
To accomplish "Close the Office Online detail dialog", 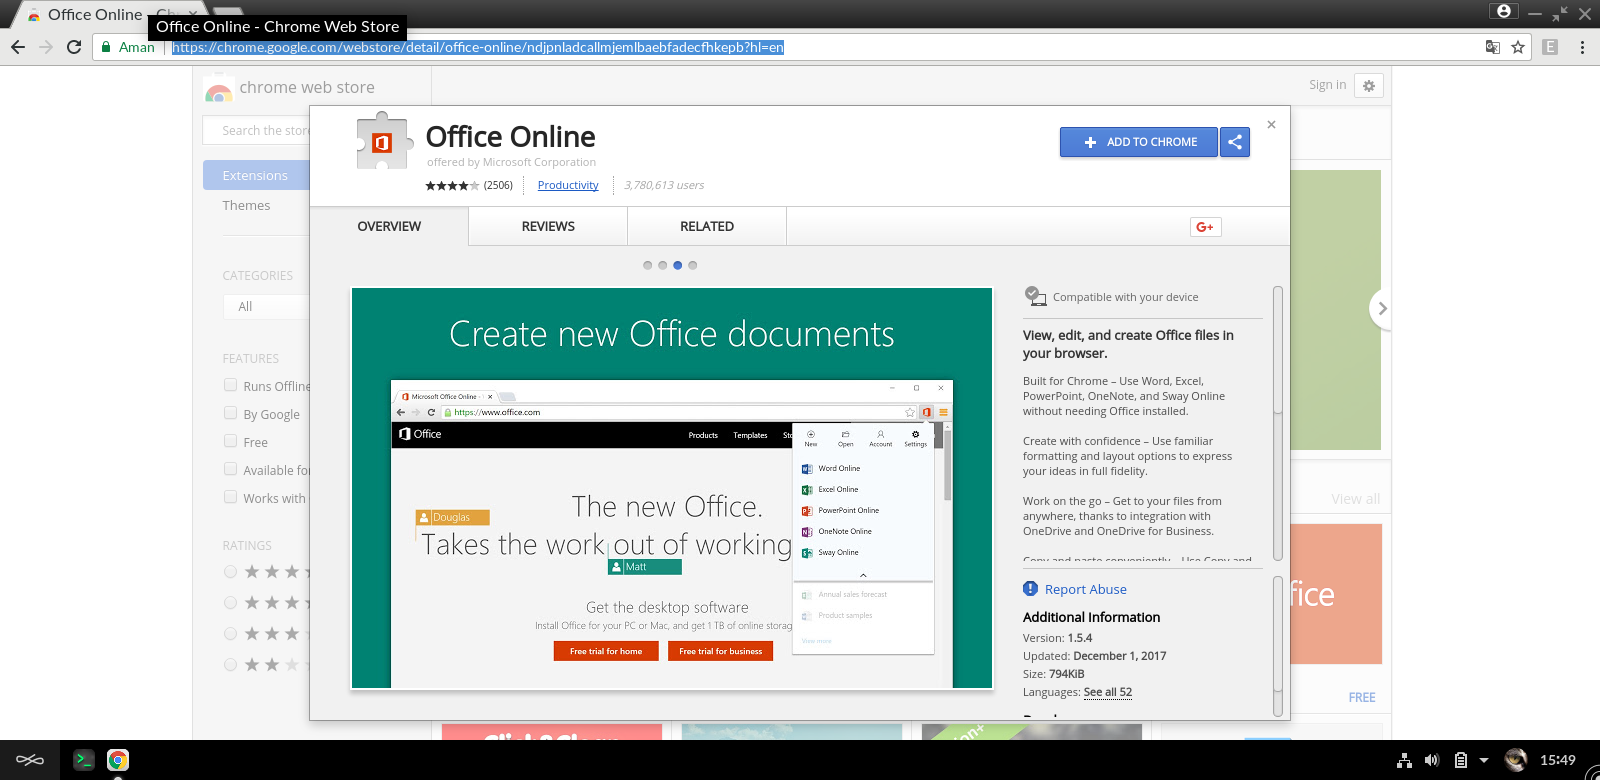I will (x=1271, y=125).
